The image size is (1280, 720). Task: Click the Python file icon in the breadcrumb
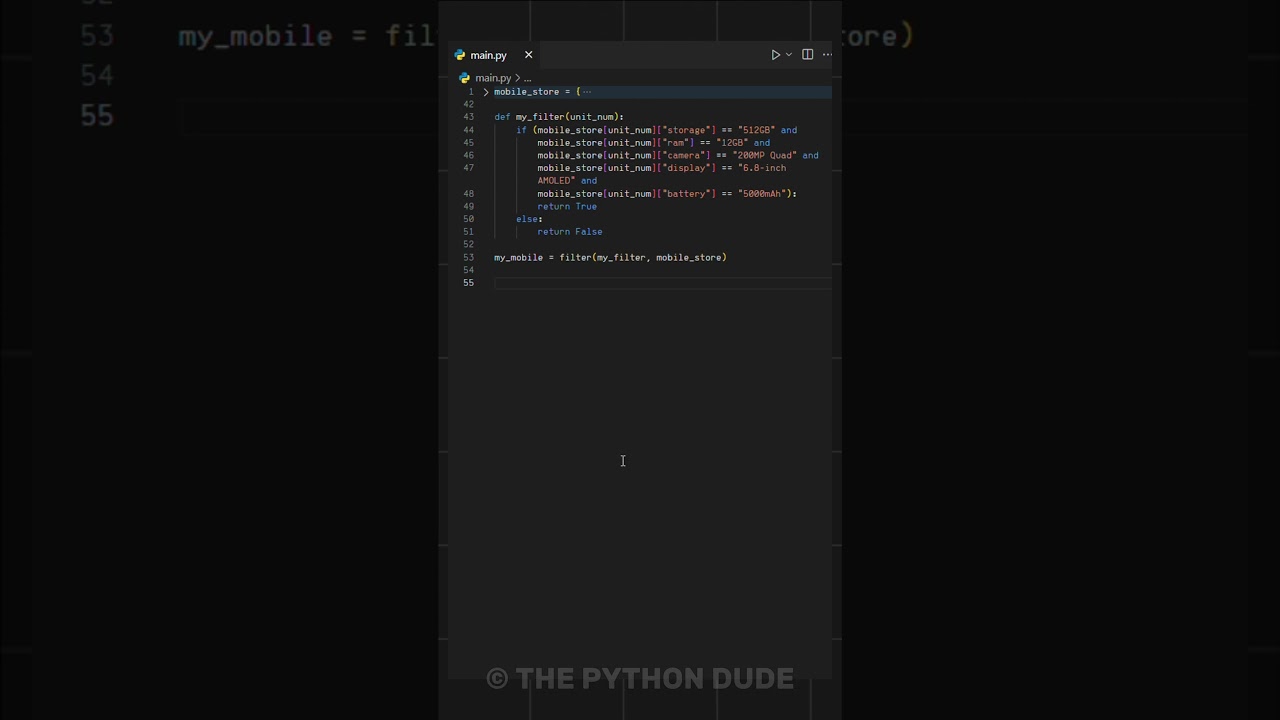pos(464,78)
